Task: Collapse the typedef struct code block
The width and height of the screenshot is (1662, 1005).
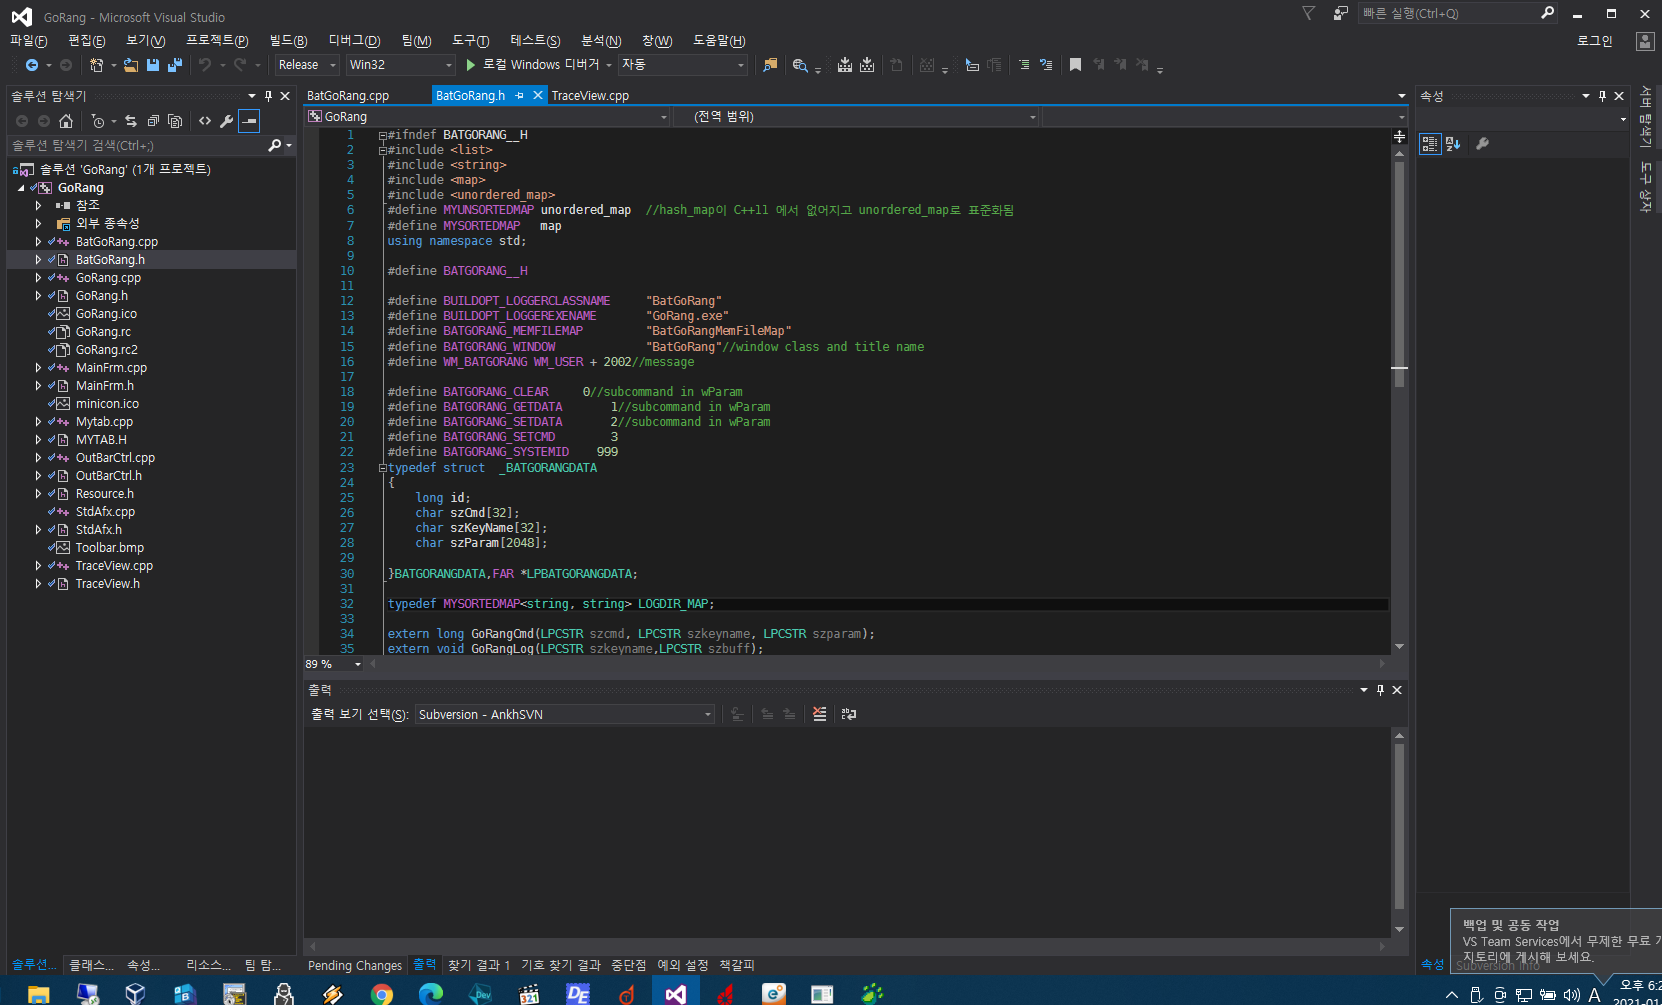Action: [x=382, y=468]
